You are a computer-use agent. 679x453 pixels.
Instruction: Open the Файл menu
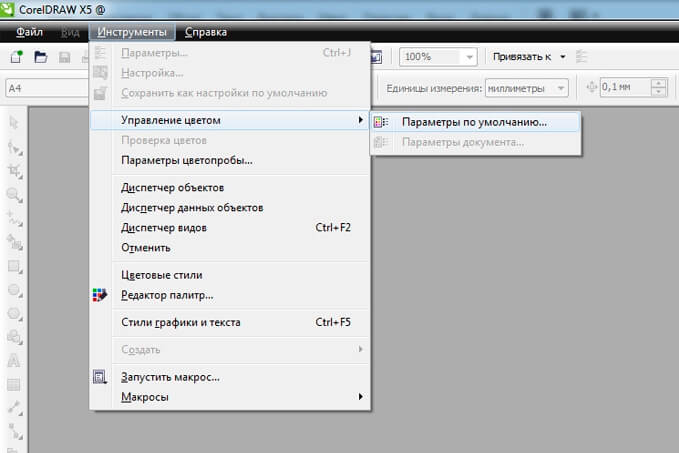pyautogui.click(x=29, y=32)
